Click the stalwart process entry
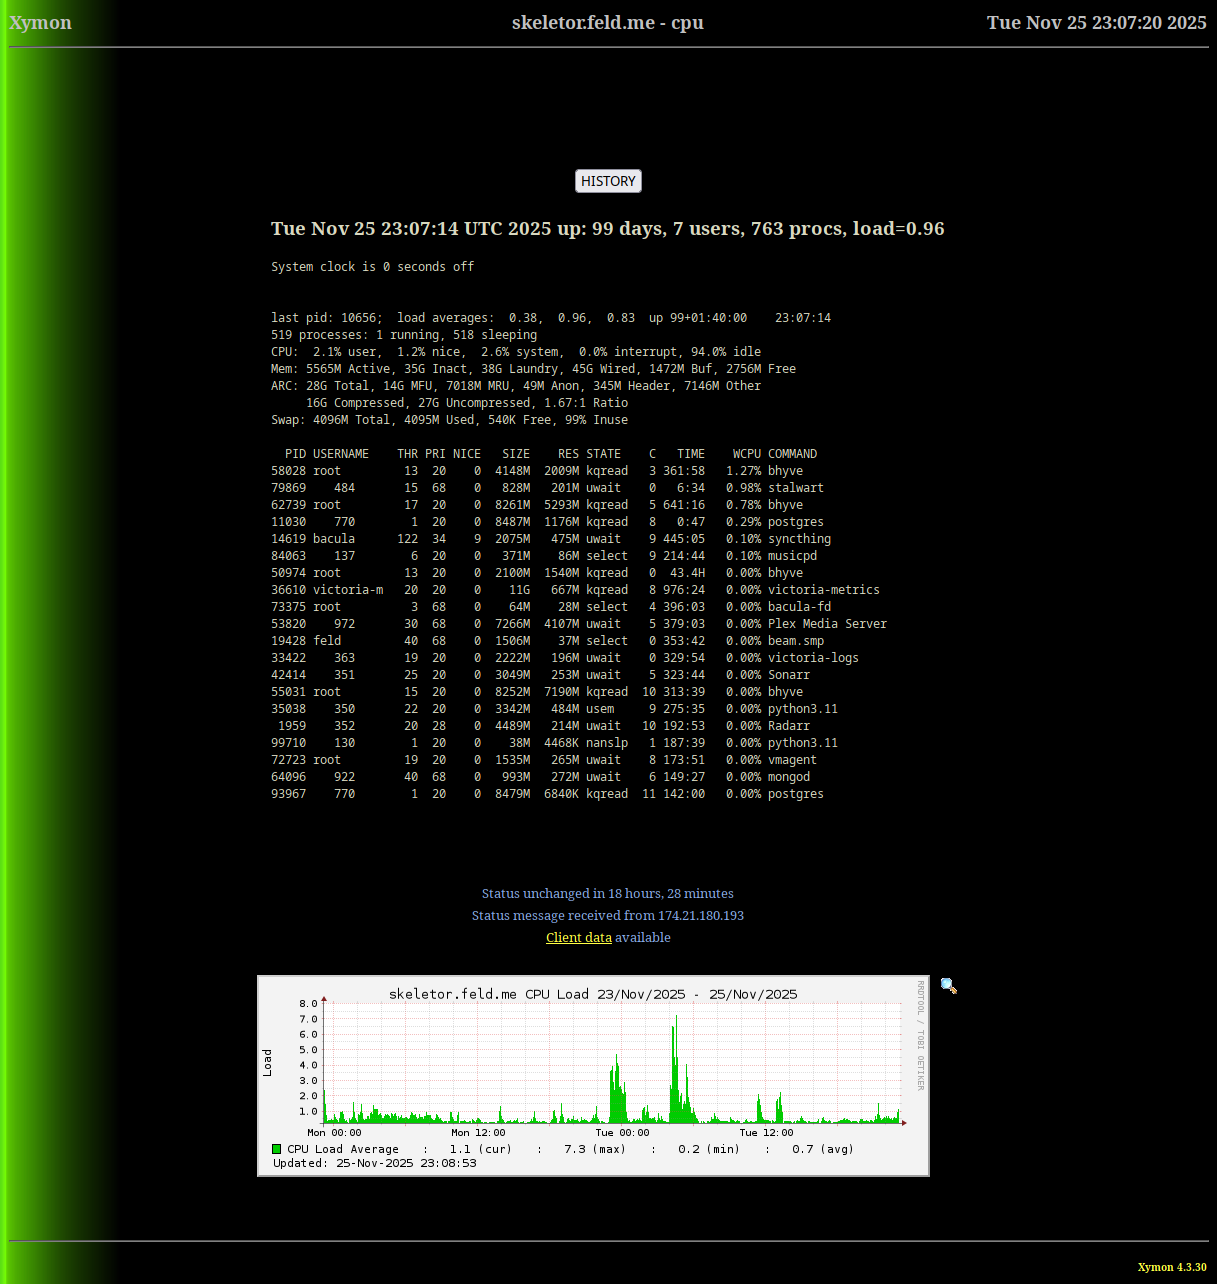The width and height of the screenshot is (1217, 1284). point(795,488)
